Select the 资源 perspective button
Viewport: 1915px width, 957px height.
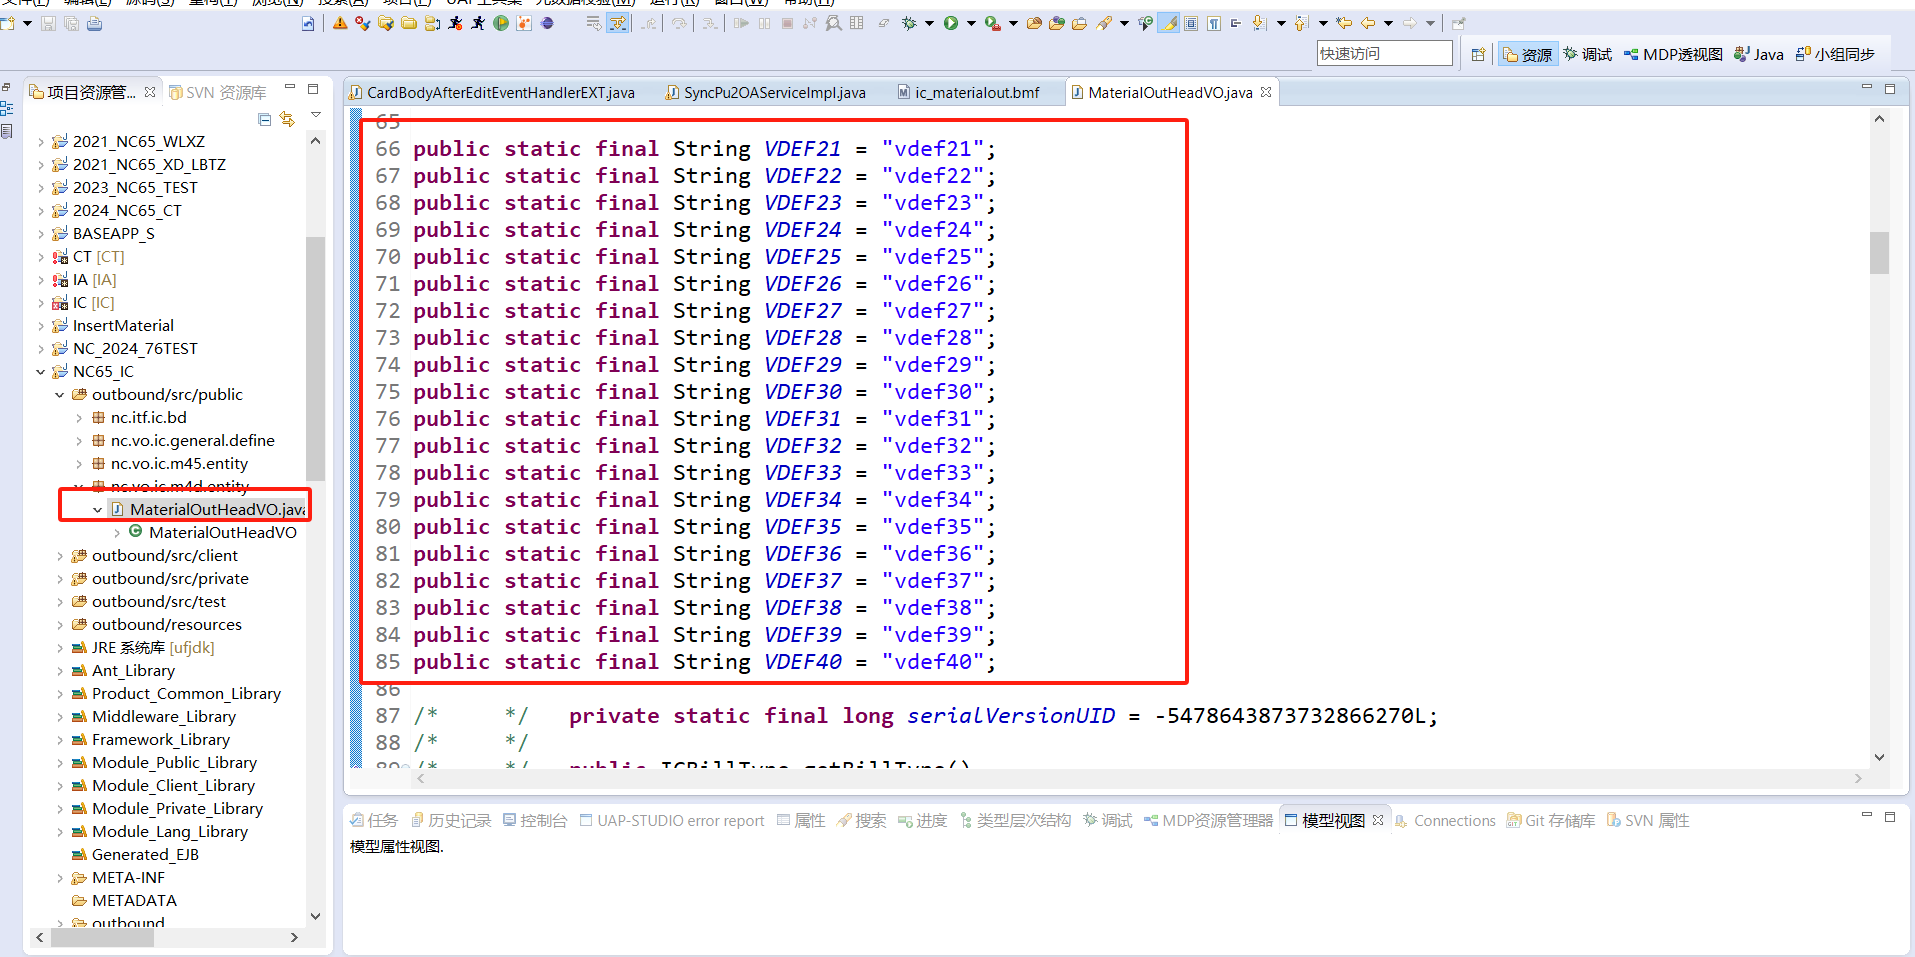1527,54
